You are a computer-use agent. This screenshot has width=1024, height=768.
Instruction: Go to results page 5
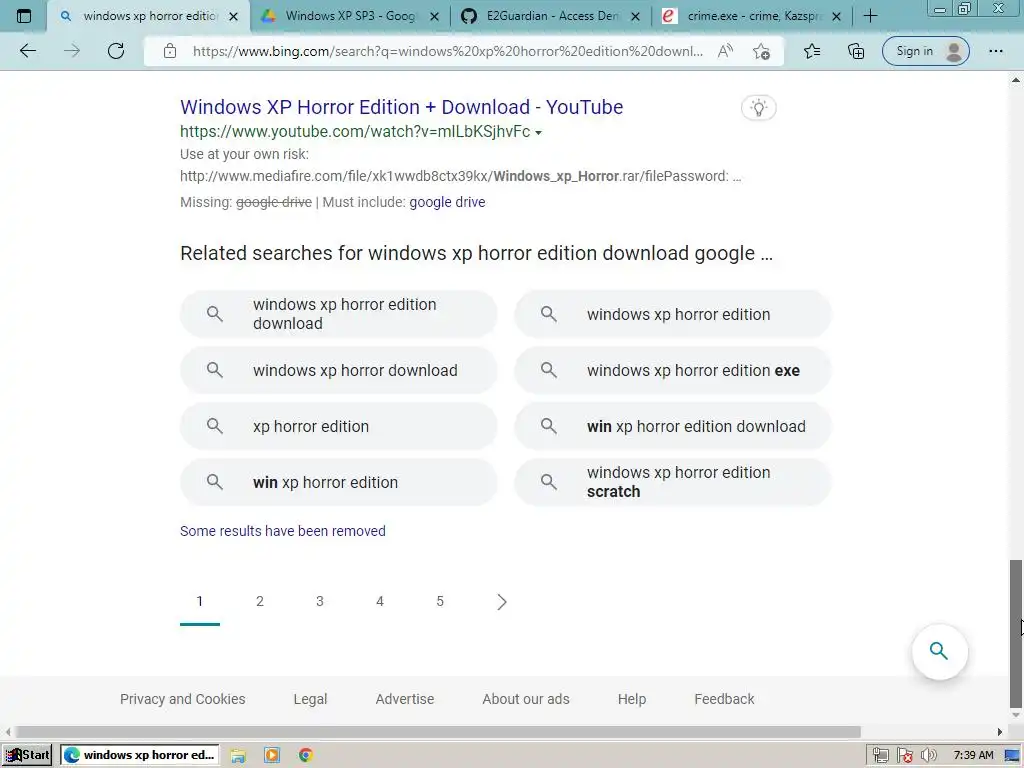(440, 601)
